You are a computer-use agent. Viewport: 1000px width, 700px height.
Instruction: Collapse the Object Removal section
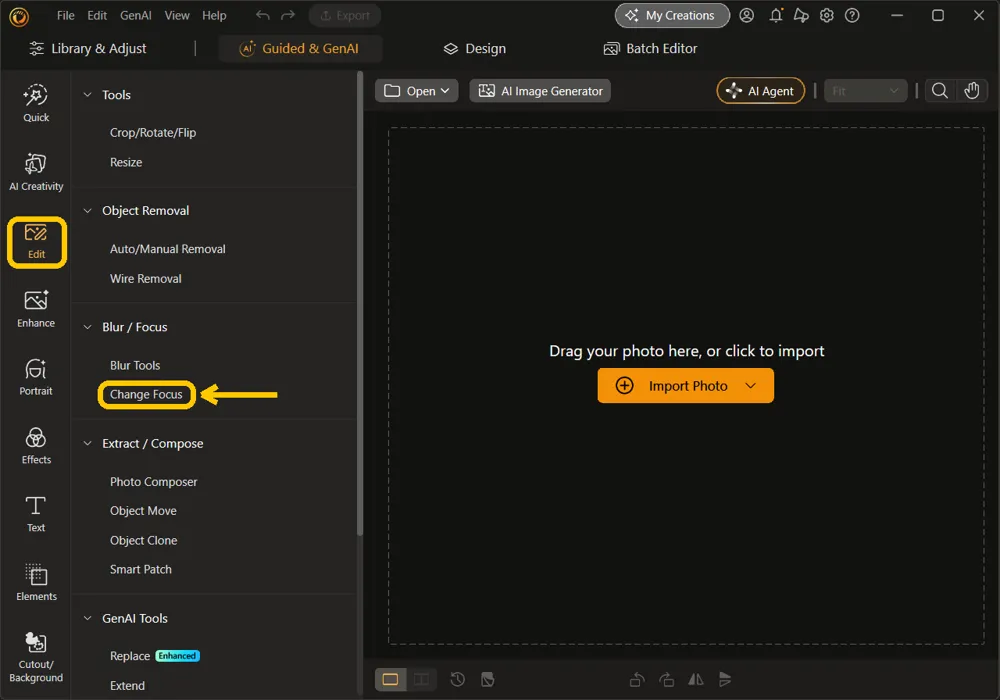coord(87,210)
